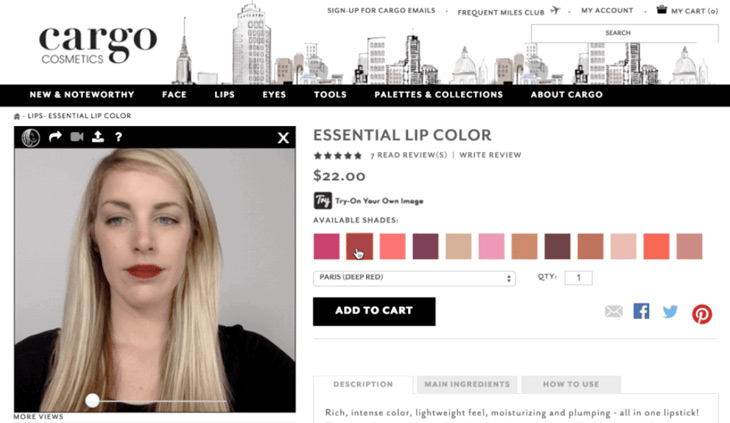730x423 pixels.
Task: Click Sign-Up For Cargo Emails link
Action: (x=381, y=10)
